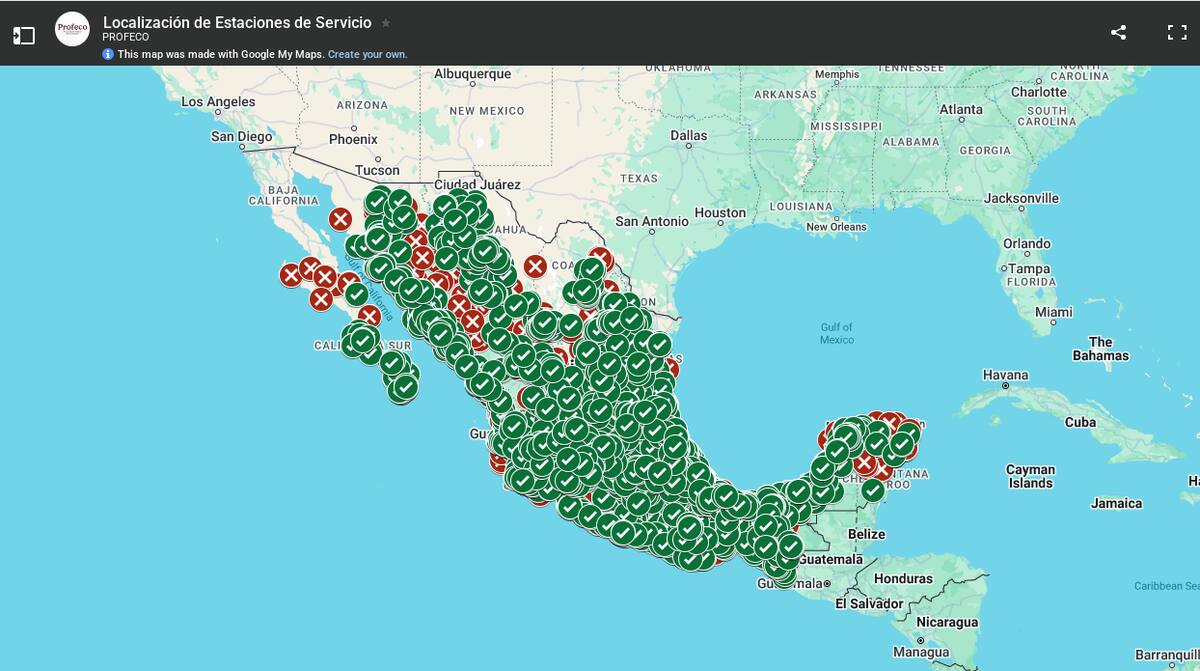Click the San Diego city label
1200x671 pixels.
[x=241, y=136]
